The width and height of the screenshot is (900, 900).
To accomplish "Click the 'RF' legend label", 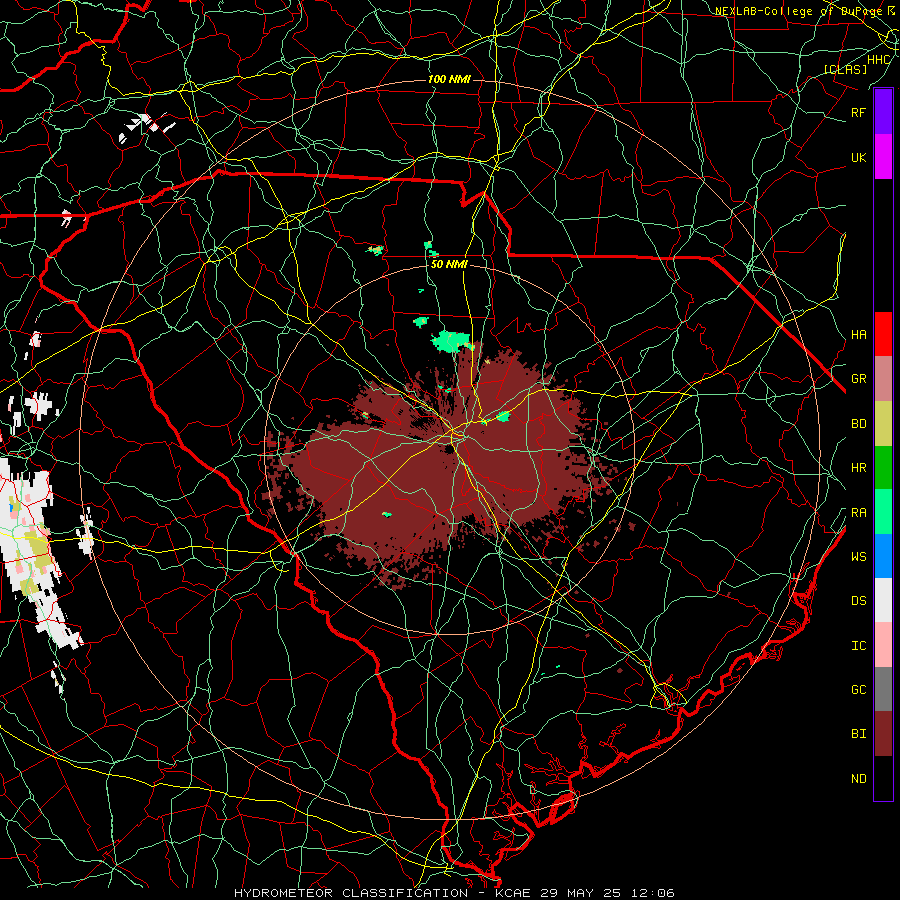I will pos(858,112).
